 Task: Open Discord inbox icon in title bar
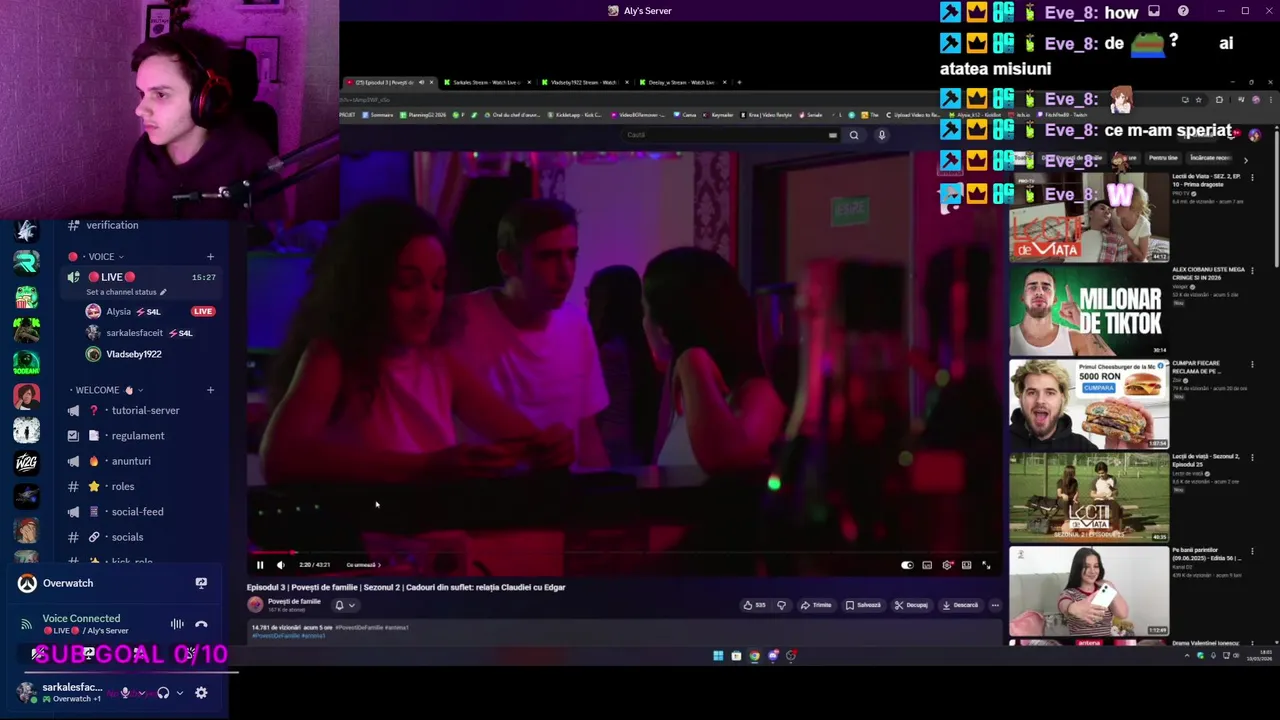1154,11
